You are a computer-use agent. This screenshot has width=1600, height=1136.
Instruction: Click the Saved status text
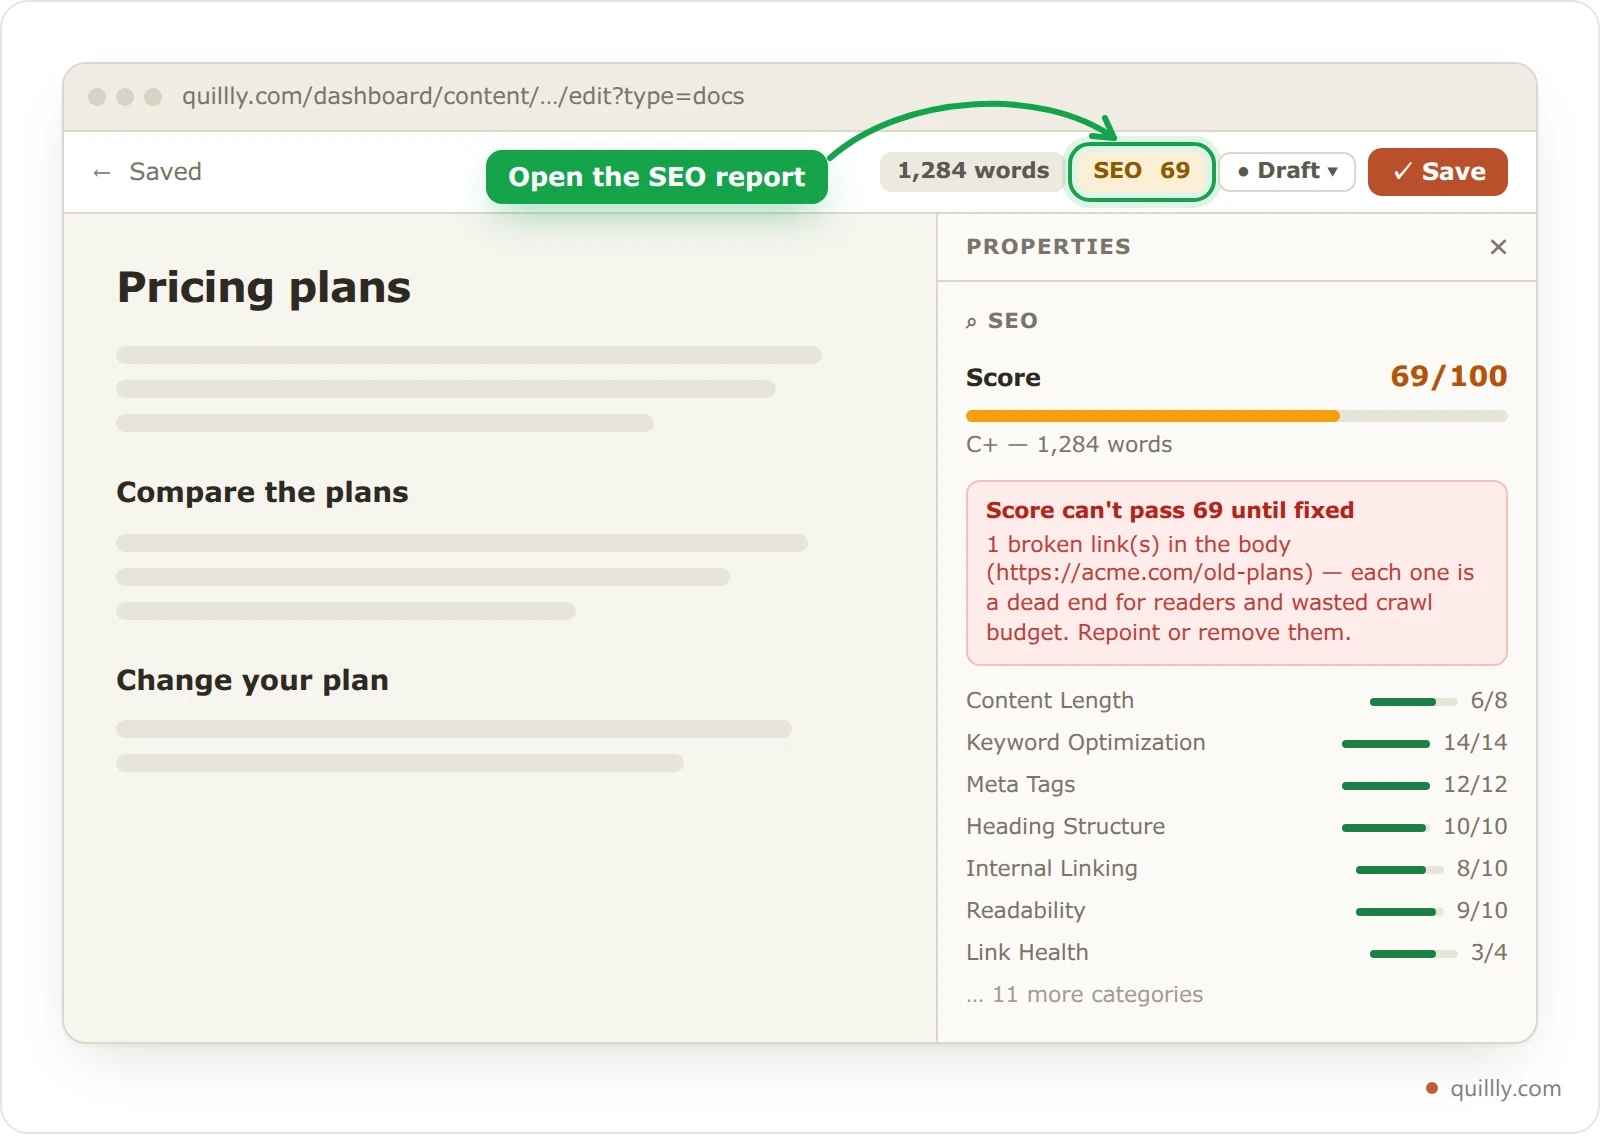point(165,172)
